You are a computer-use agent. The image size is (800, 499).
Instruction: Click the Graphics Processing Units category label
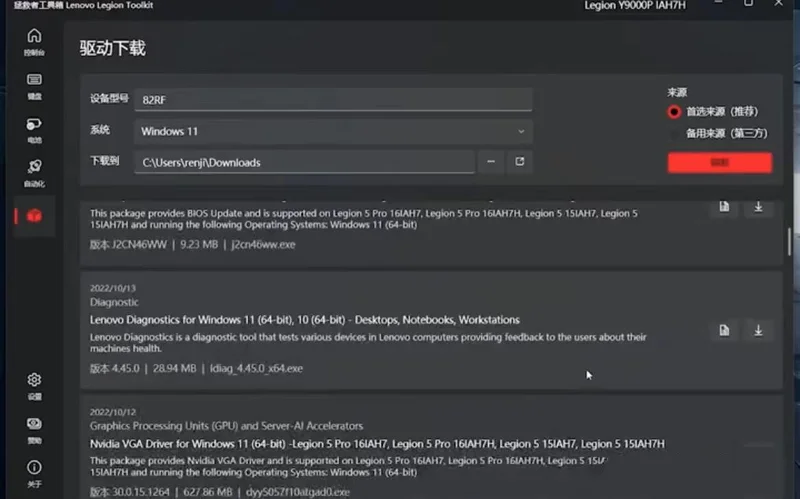(x=227, y=426)
